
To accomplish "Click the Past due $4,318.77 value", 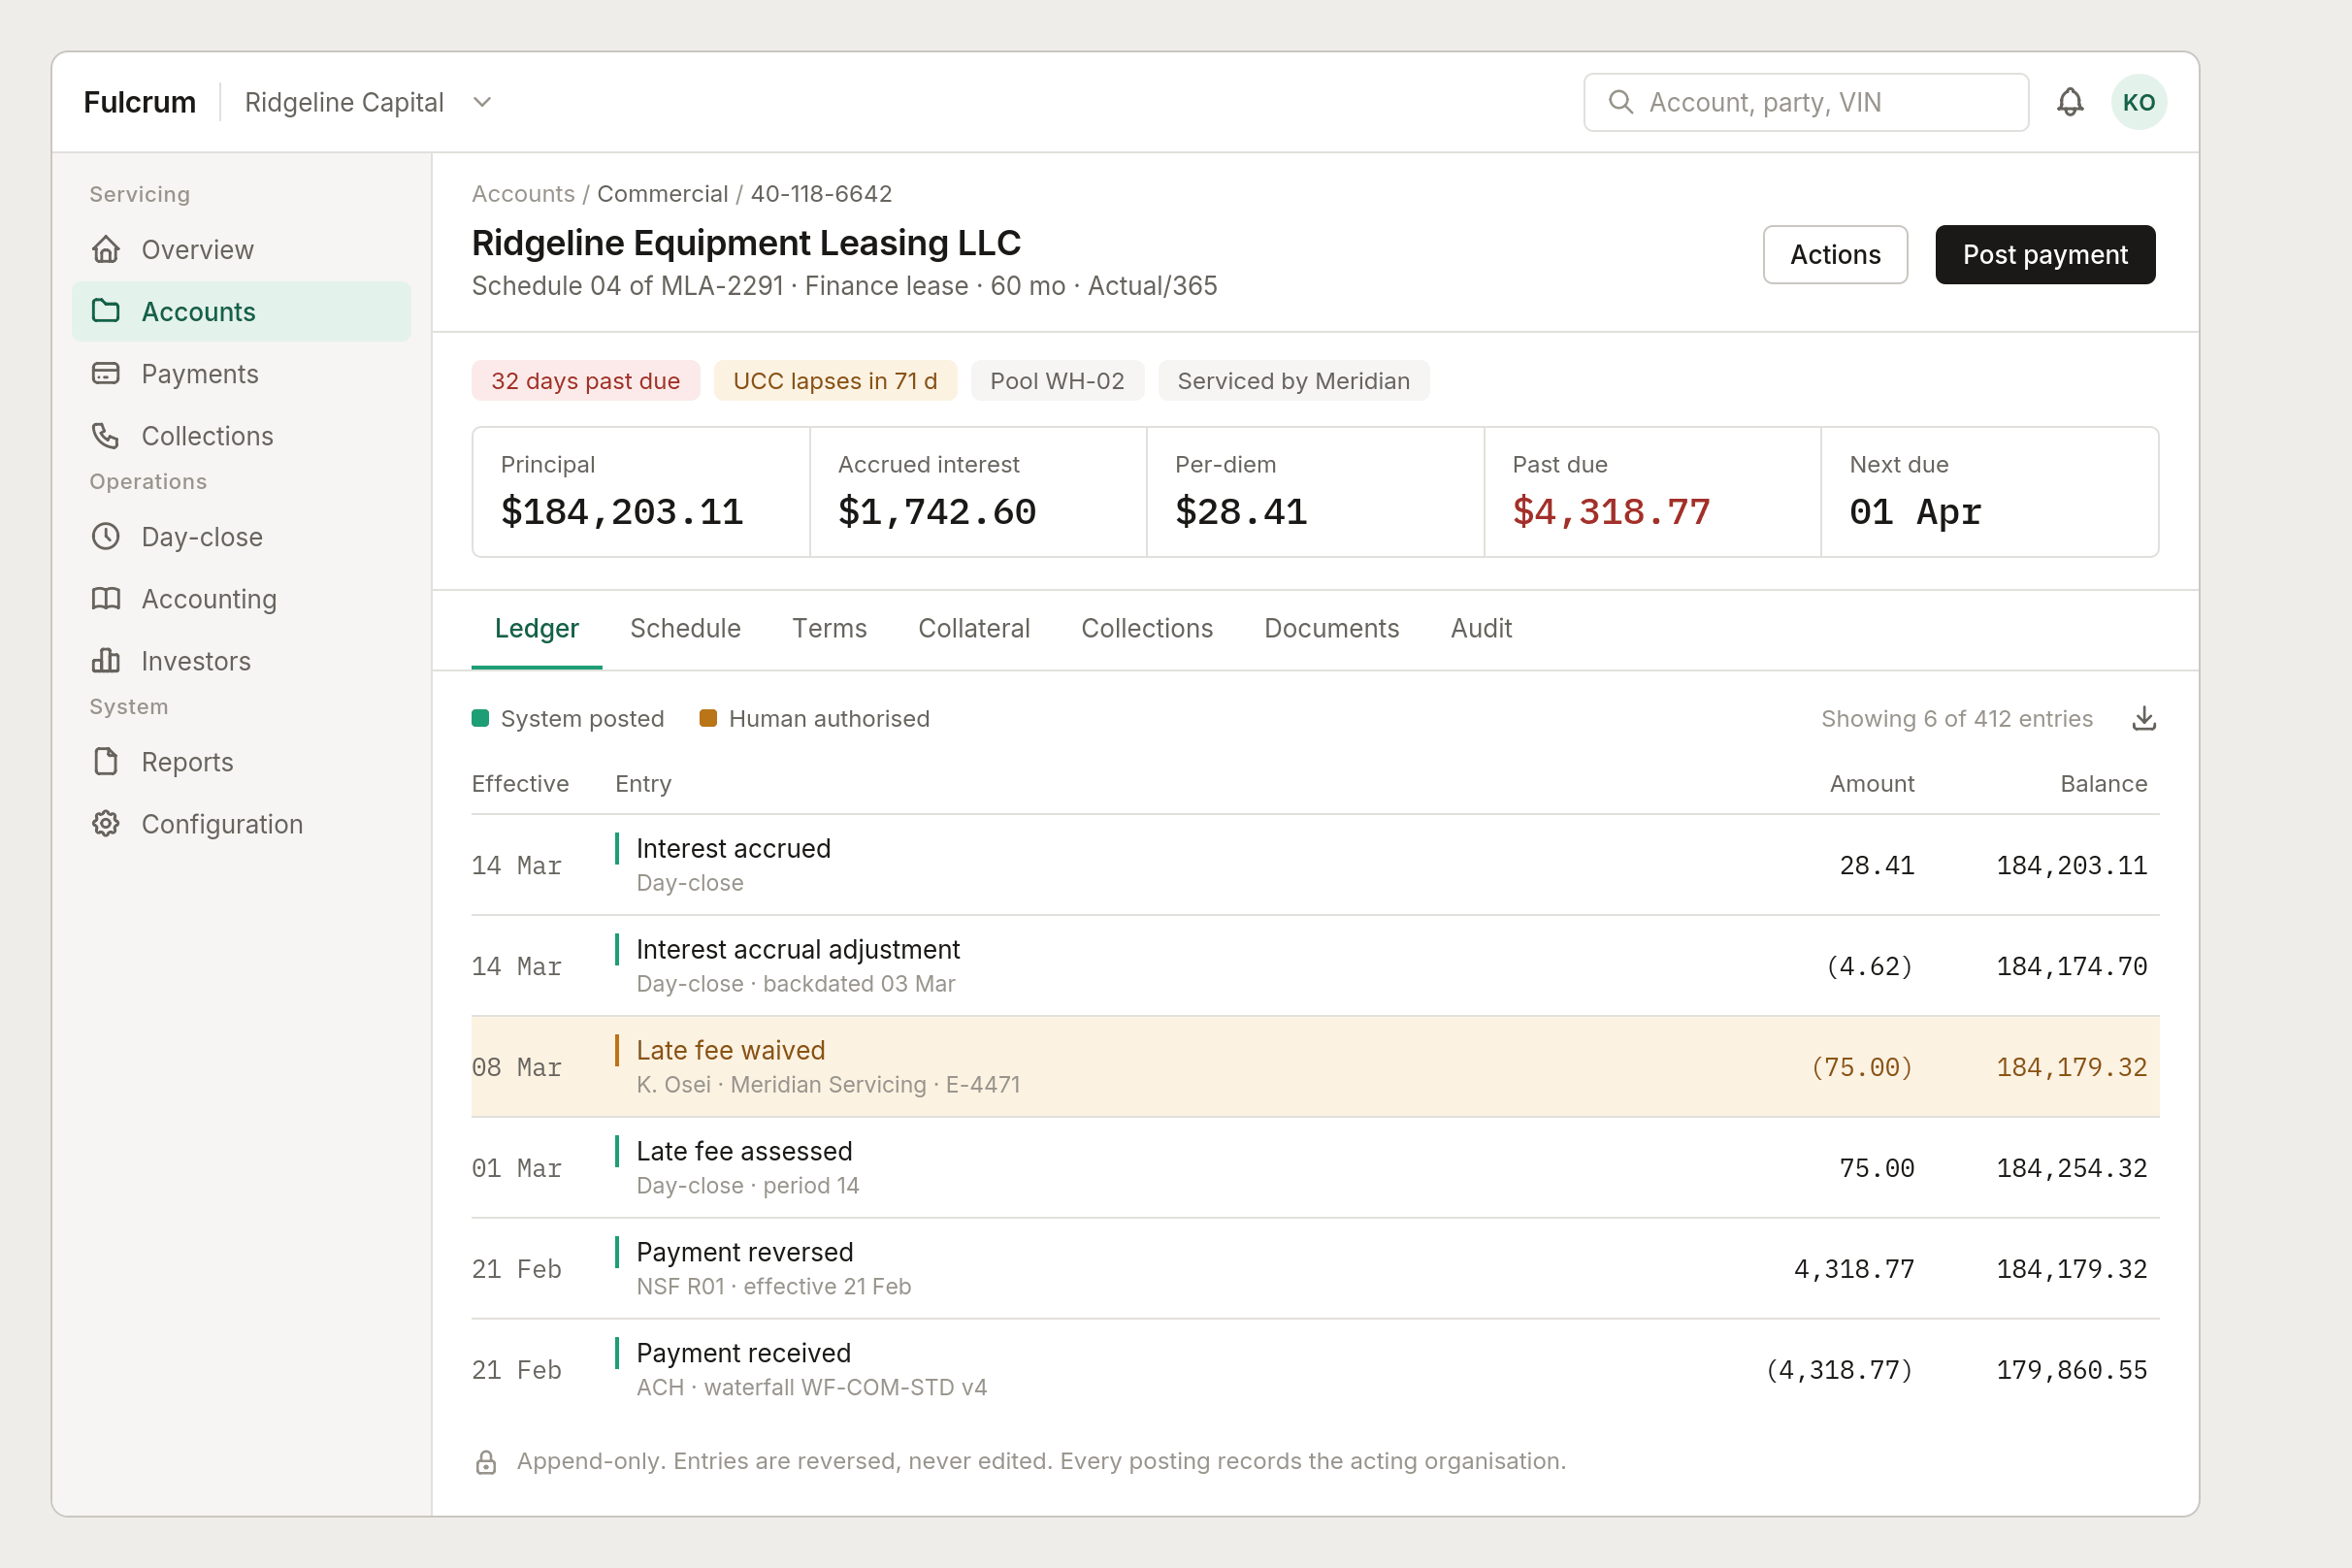I will tap(1611, 511).
